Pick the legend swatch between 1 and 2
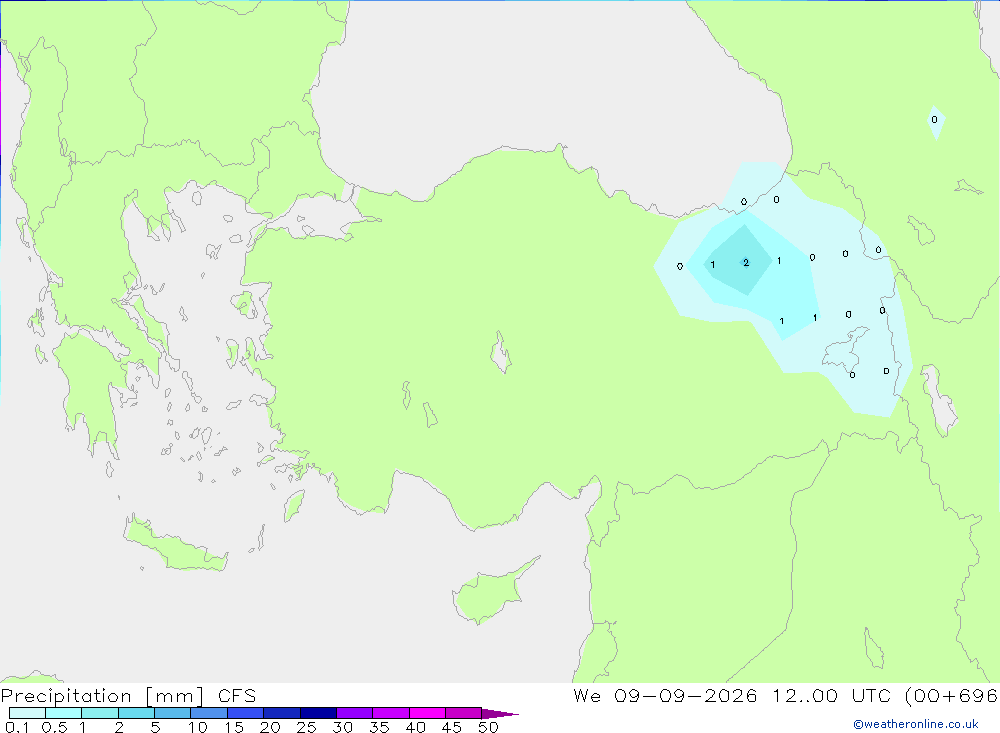The height and width of the screenshot is (733, 1000). click(x=100, y=713)
